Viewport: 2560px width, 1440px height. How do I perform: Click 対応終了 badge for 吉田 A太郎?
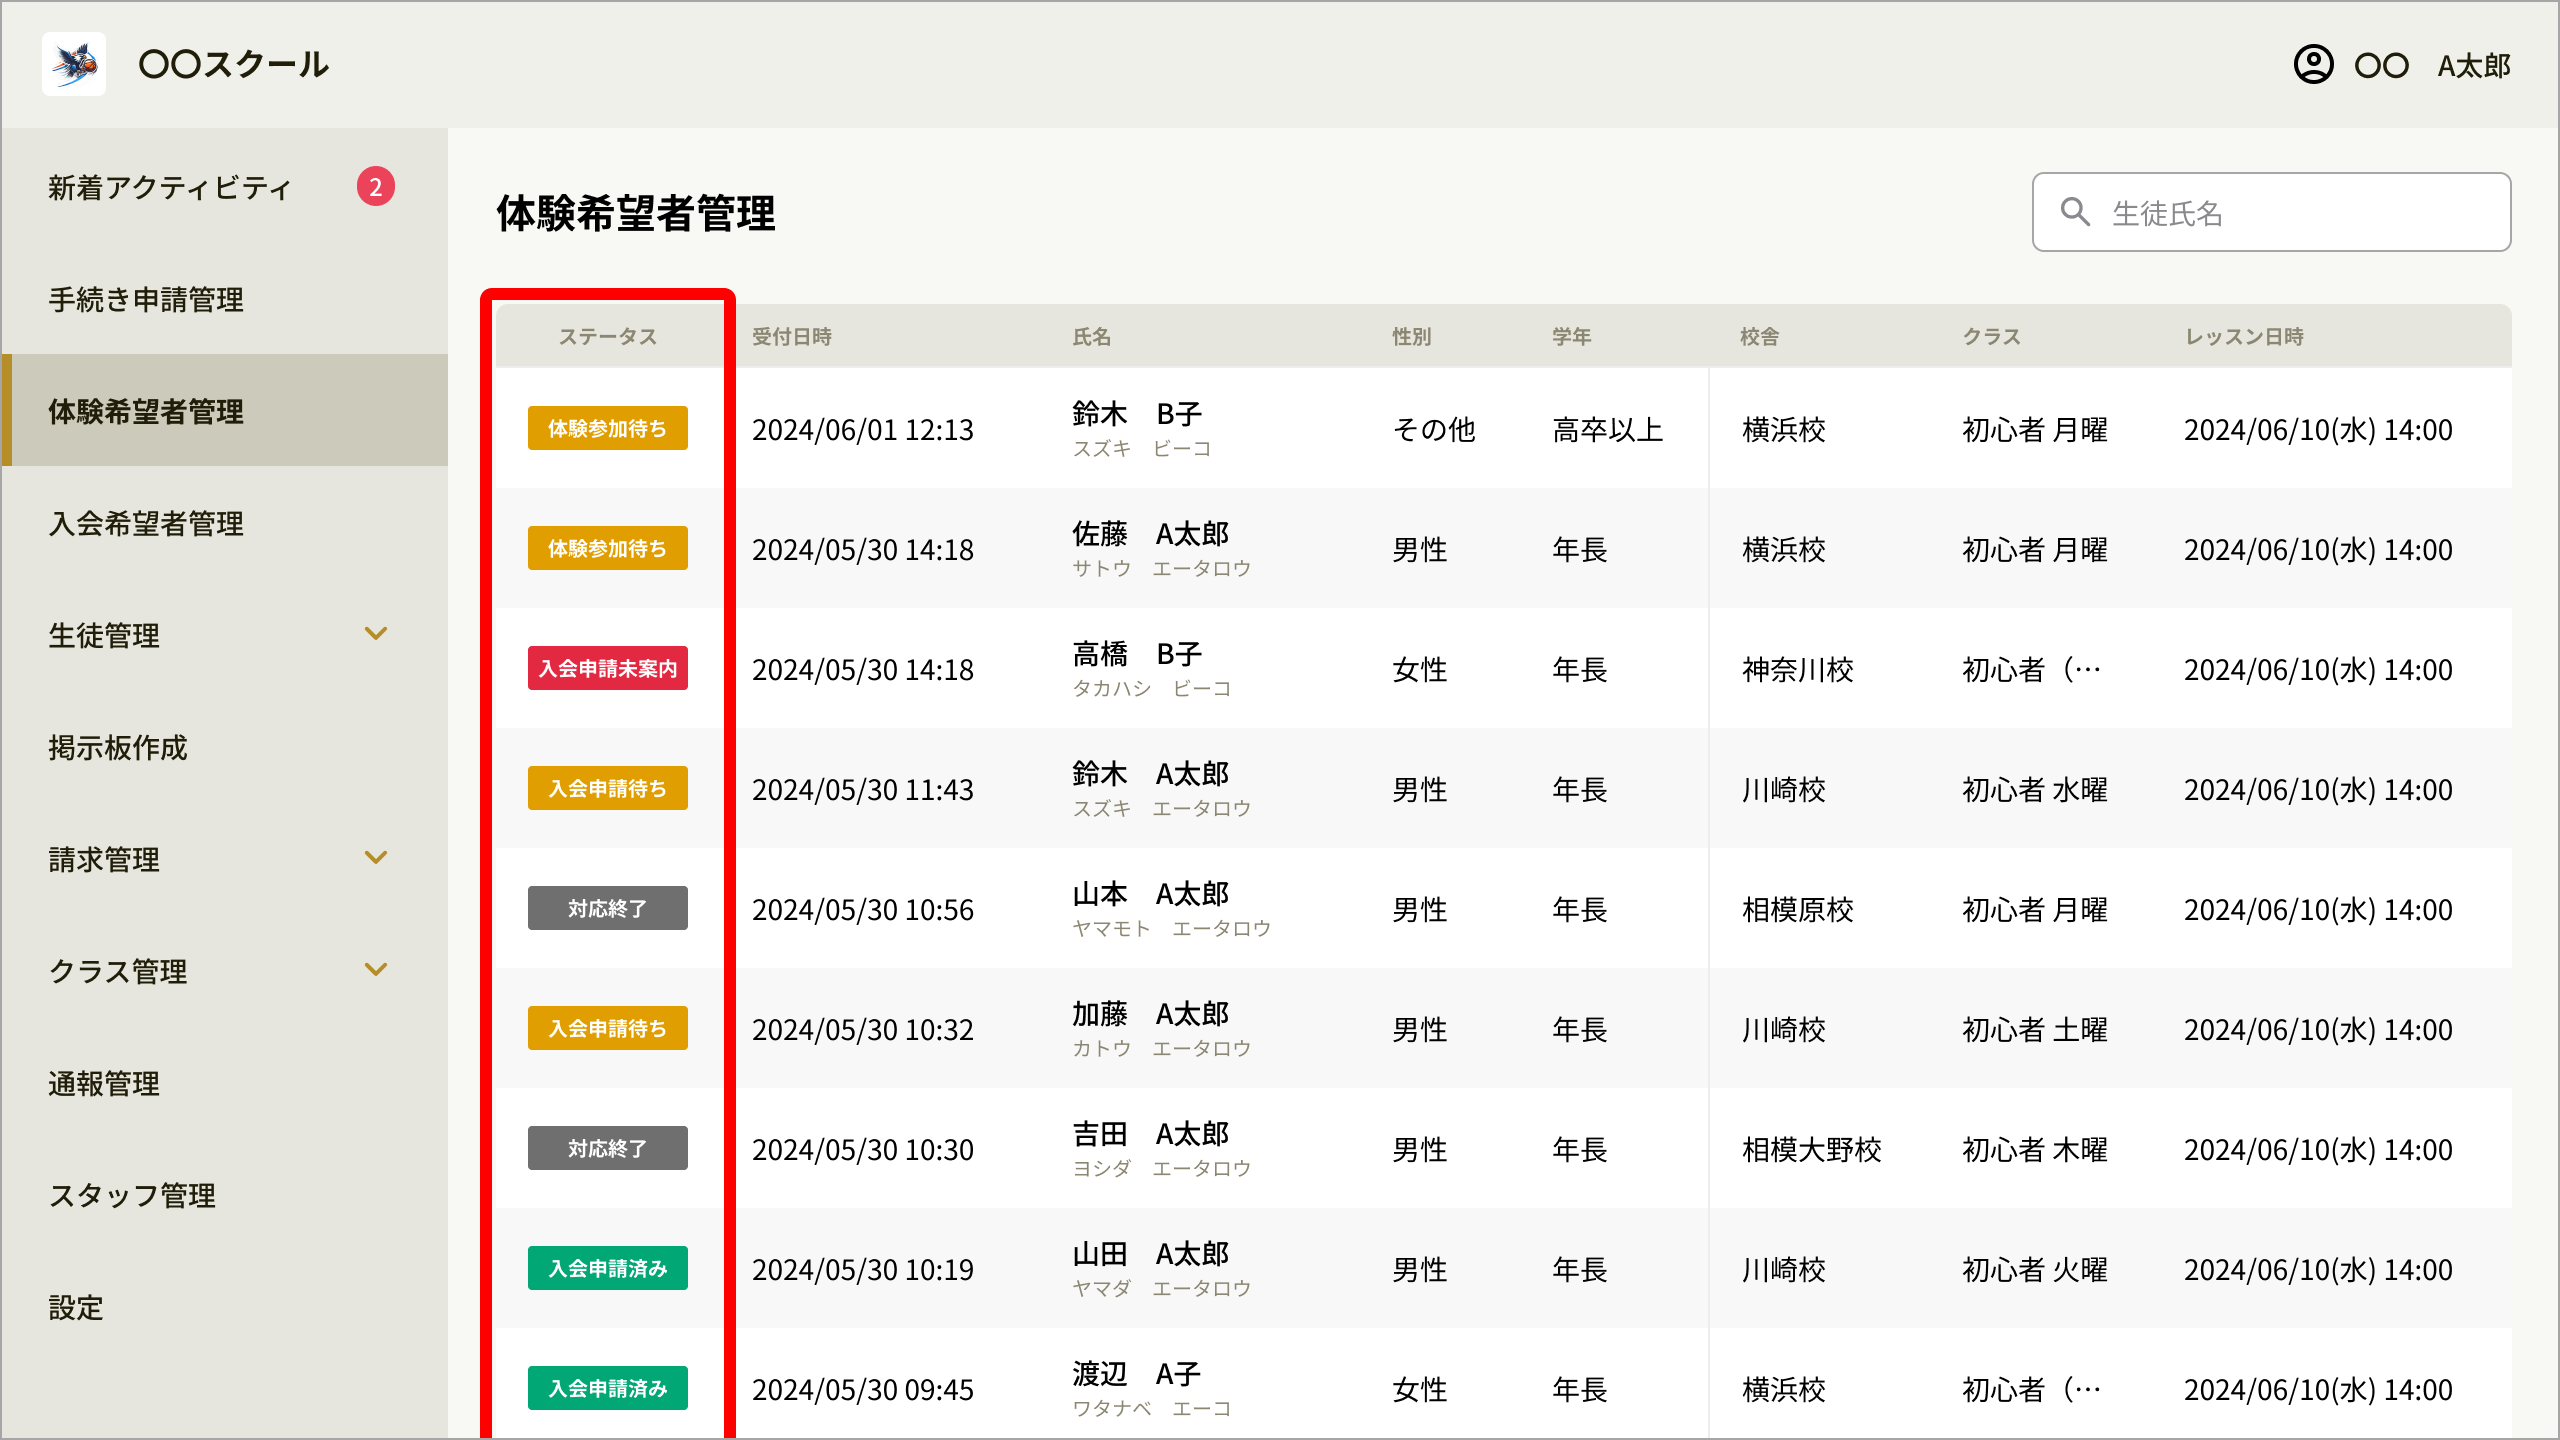[608, 1148]
